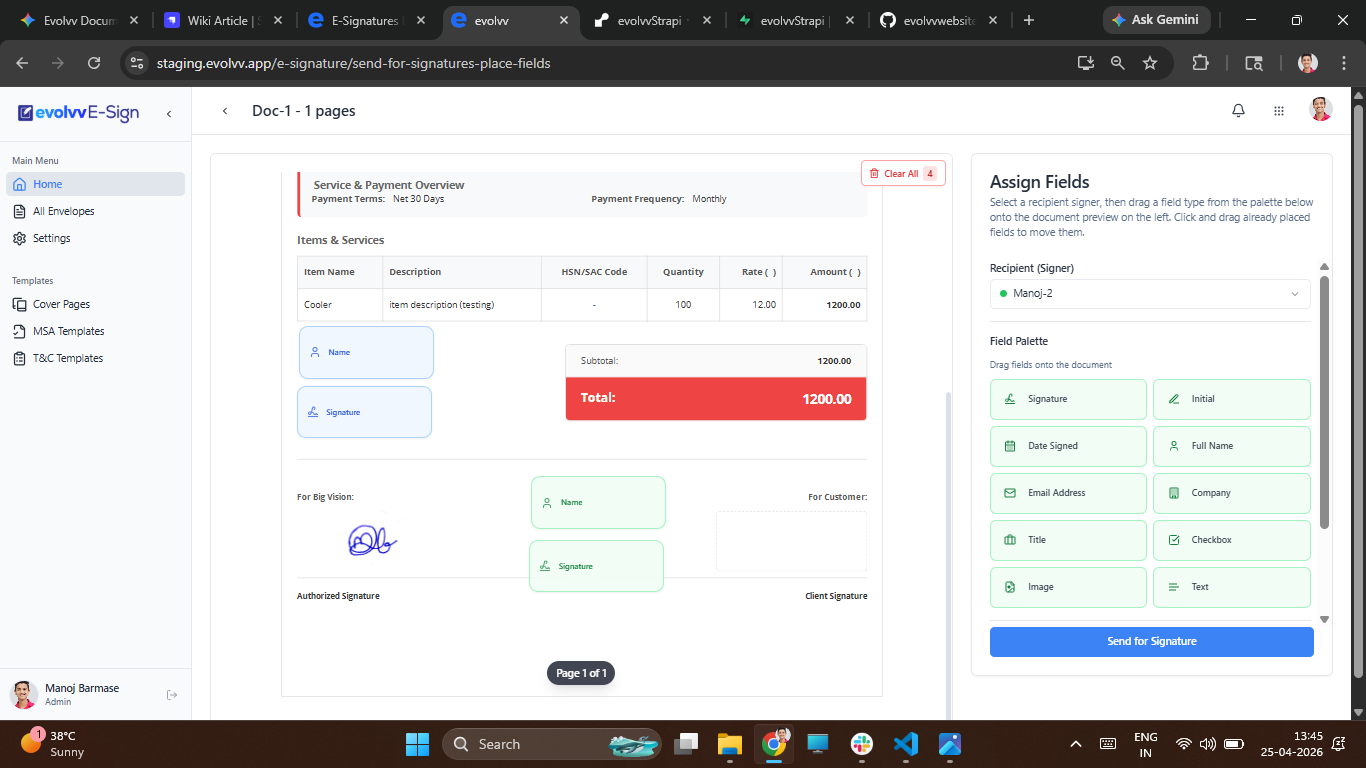Click the Clear All button
This screenshot has width=1366, height=768.
(x=903, y=173)
